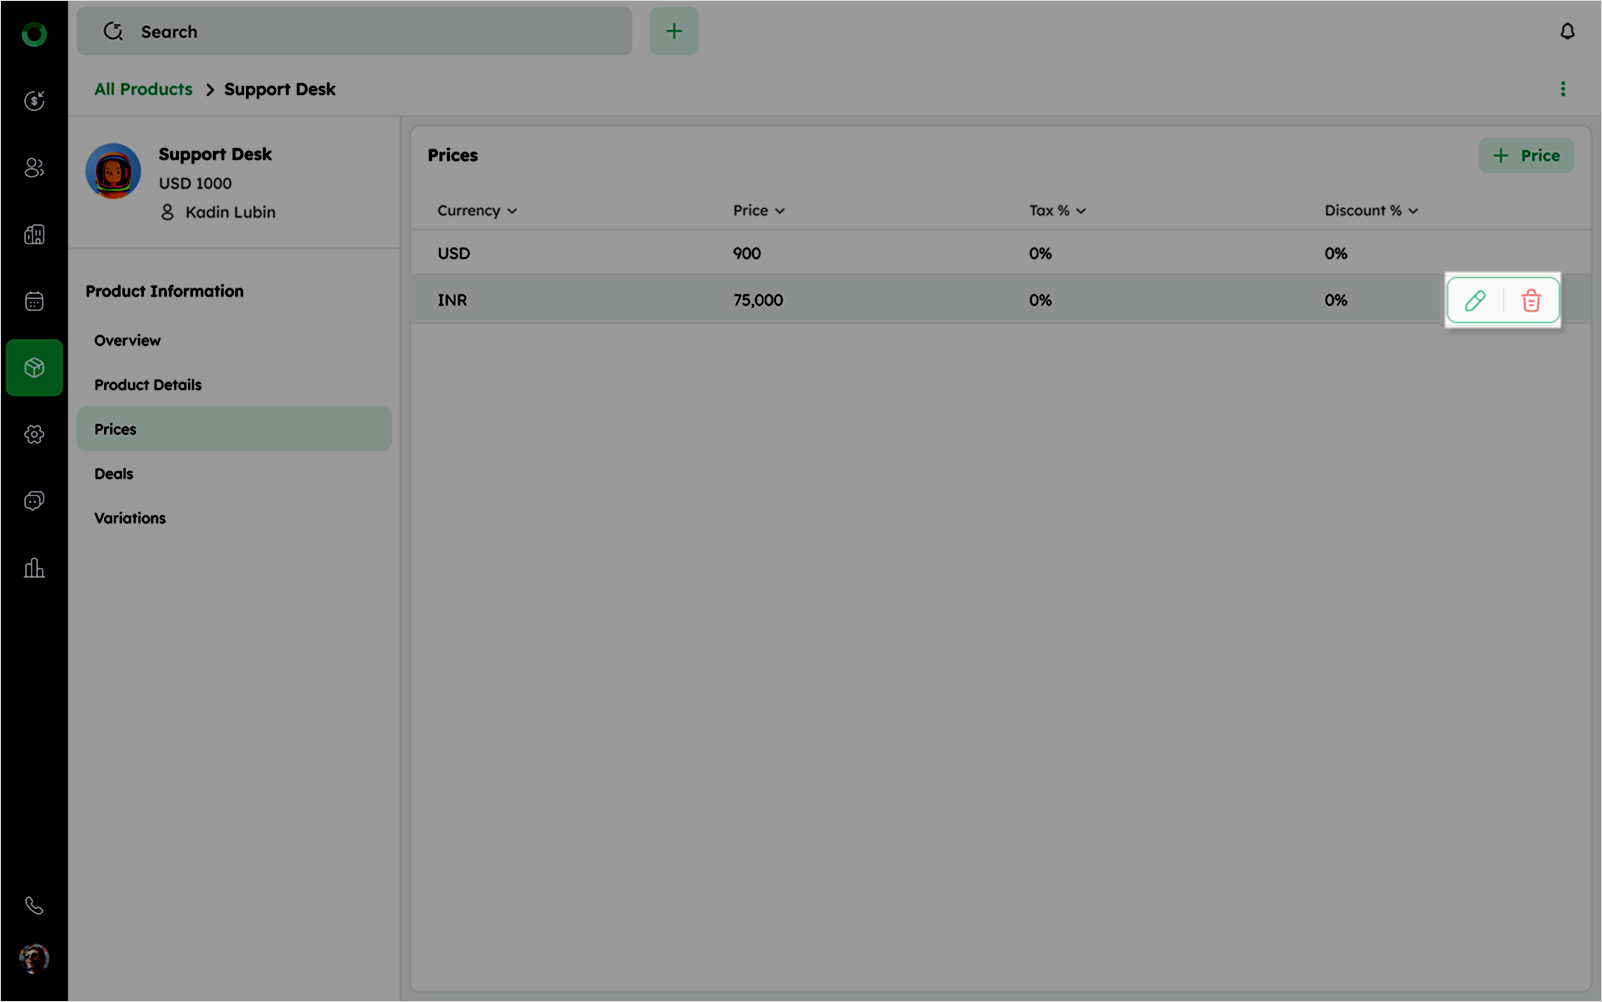Open the phone dialer icon

coord(34,906)
